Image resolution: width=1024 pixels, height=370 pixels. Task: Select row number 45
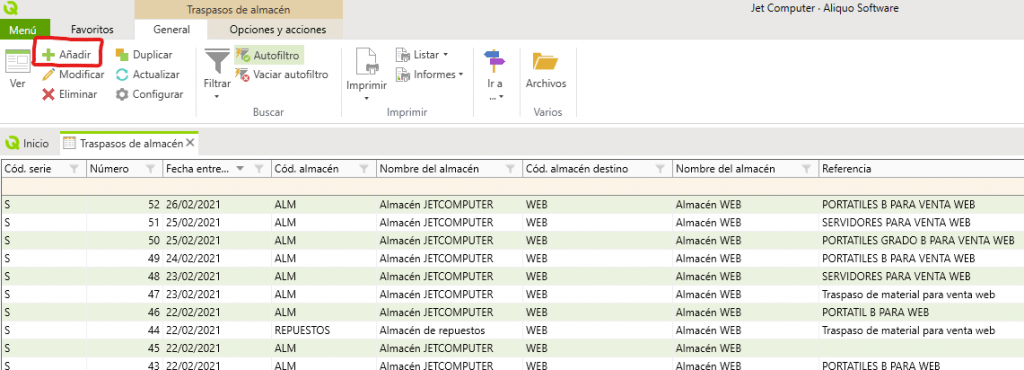512,348
